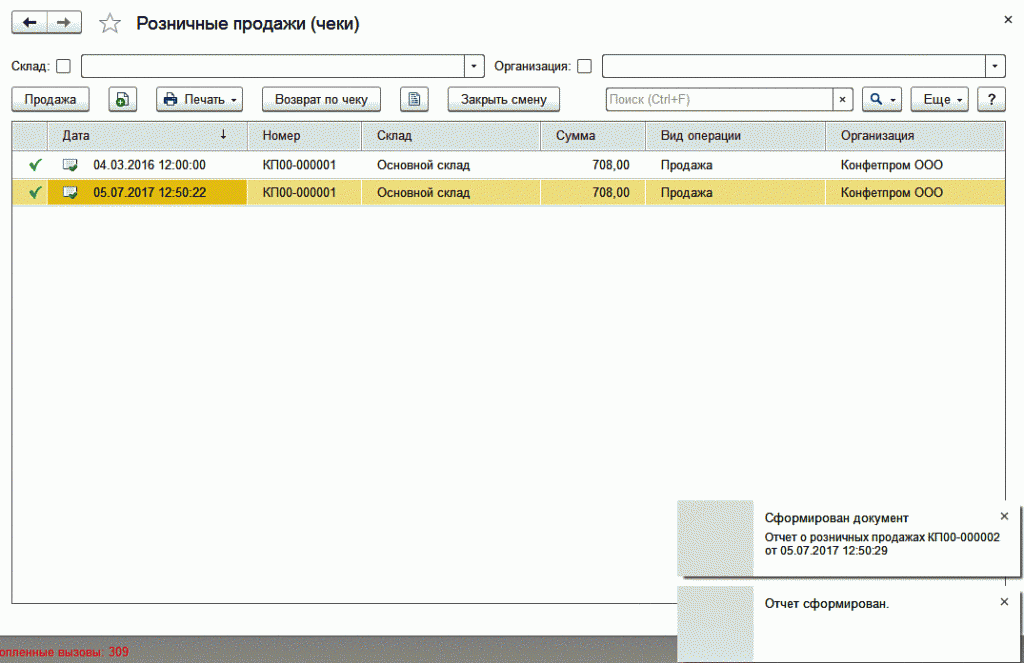Open the magnifier search options dropdown
This screenshot has height=663, width=1024.
pyautogui.click(x=882, y=99)
